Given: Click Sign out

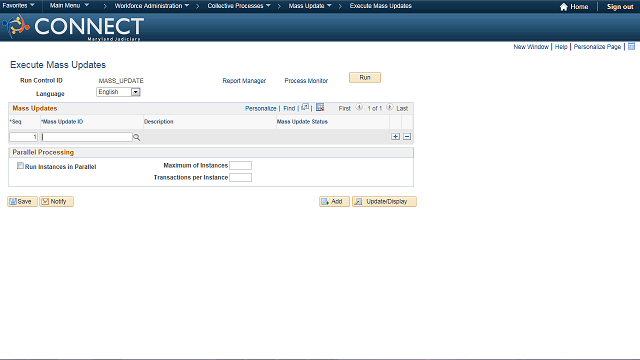Looking at the screenshot, I should [x=620, y=7].
